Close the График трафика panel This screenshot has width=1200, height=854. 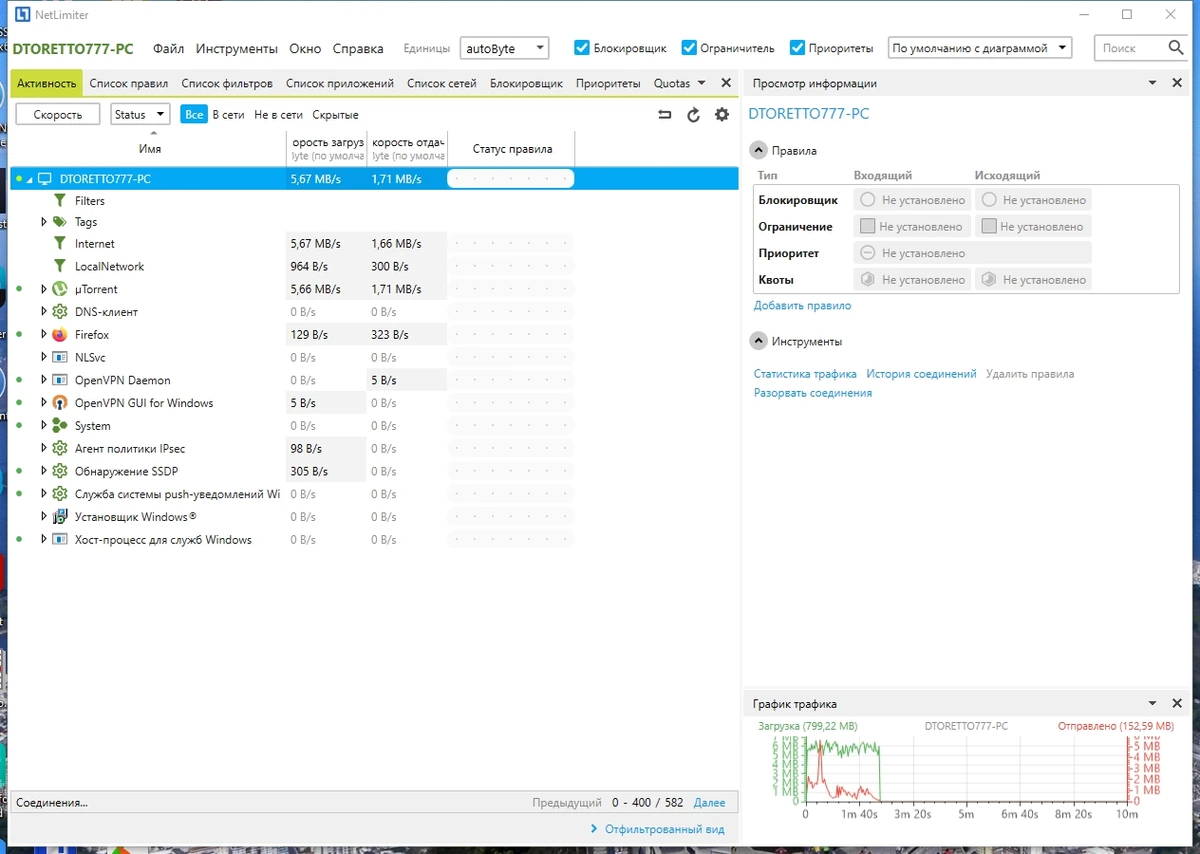click(x=1177, y=704)
